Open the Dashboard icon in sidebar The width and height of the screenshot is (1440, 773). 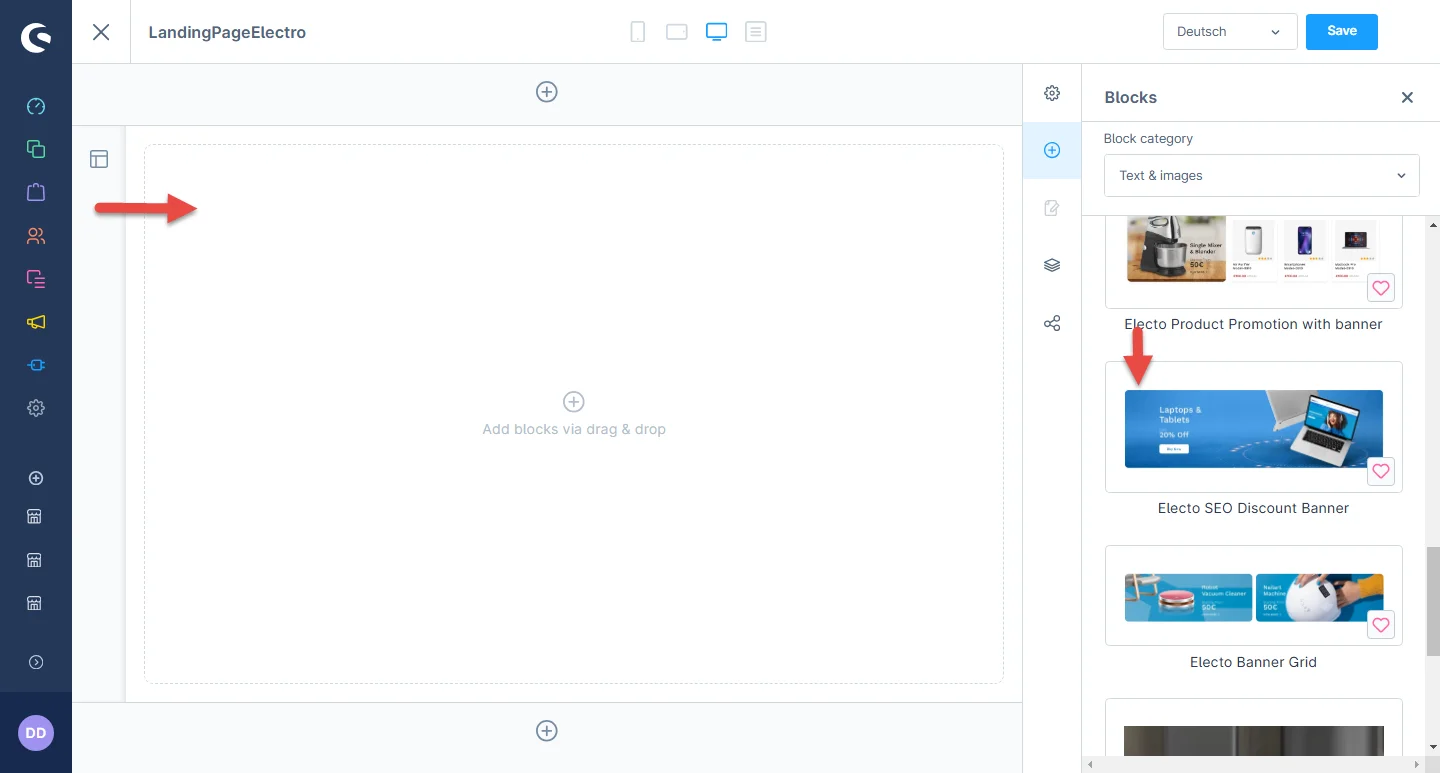[36, 106]
